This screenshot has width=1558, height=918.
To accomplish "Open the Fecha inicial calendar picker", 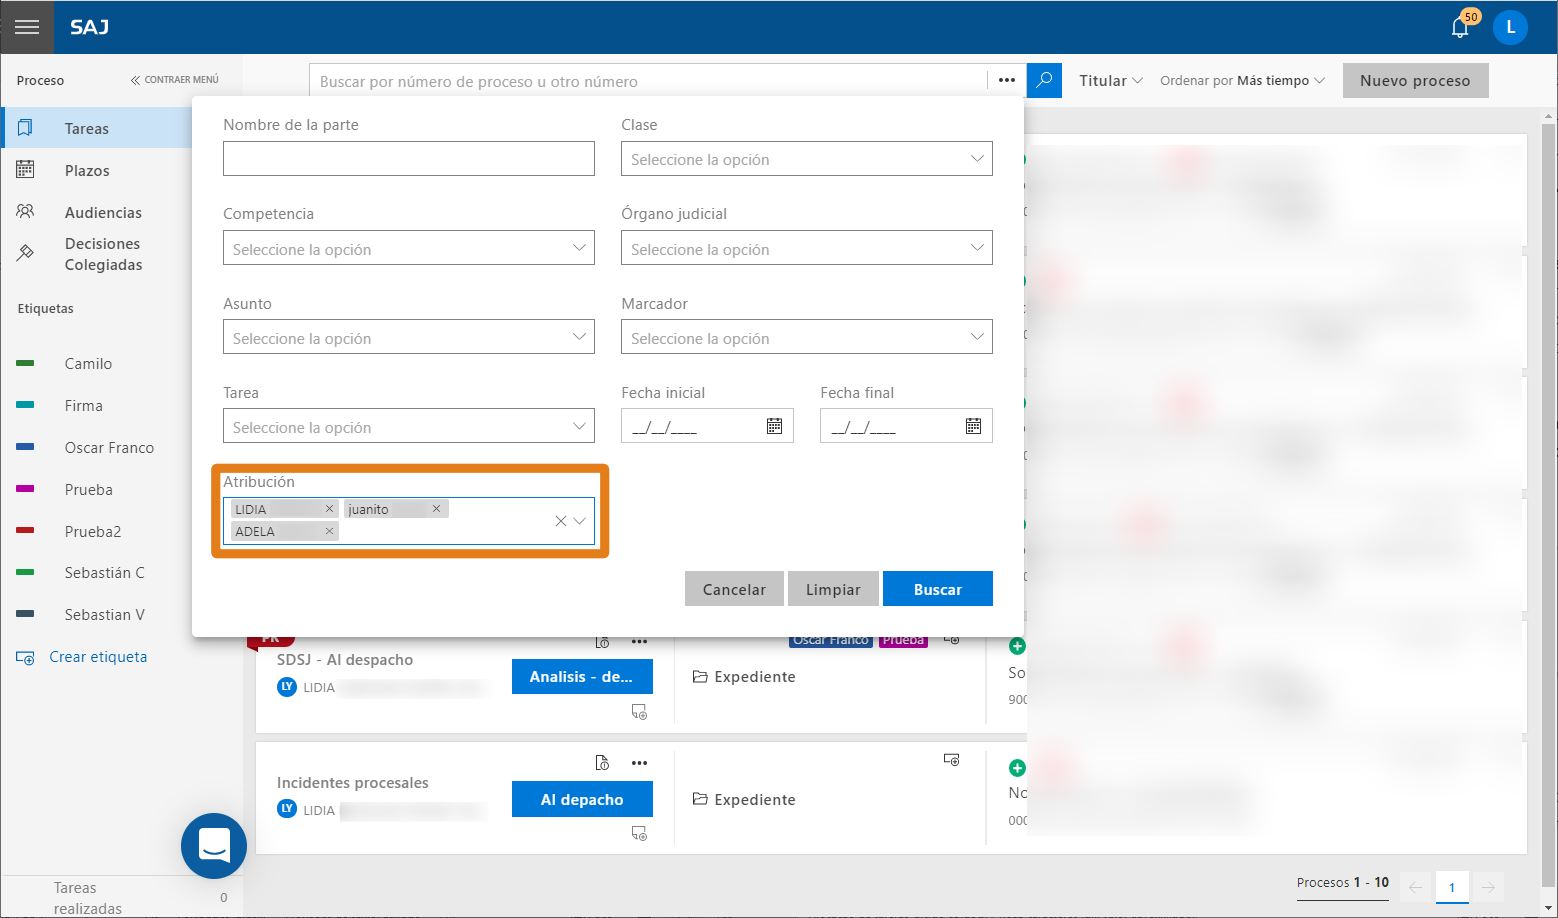I will pyautogui.click(x=774, y=426).
